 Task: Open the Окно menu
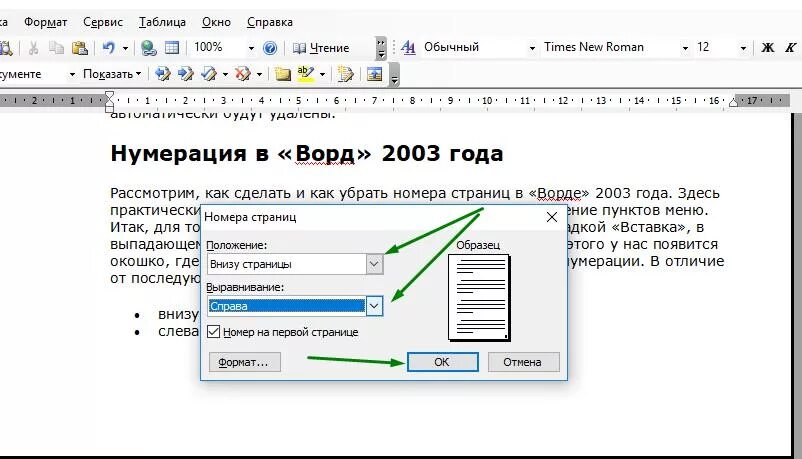click(216, 22)
